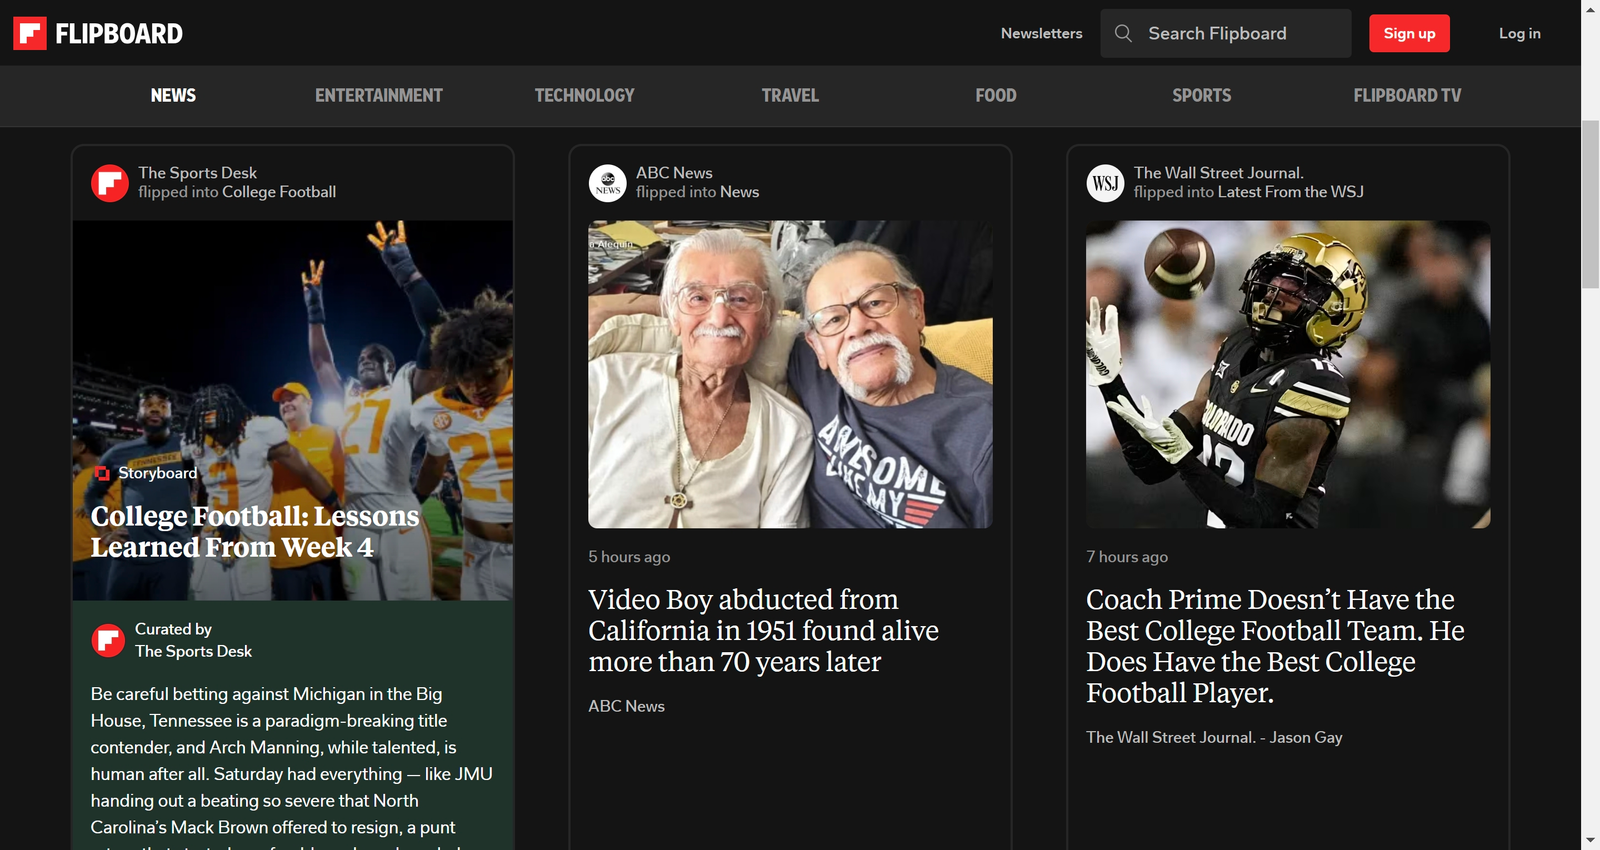The width and height of the screenshot is (1600, 850).
Task: Open the TECHNOLOGY tab
Action: pyautogui.click(x=584, y=95)
